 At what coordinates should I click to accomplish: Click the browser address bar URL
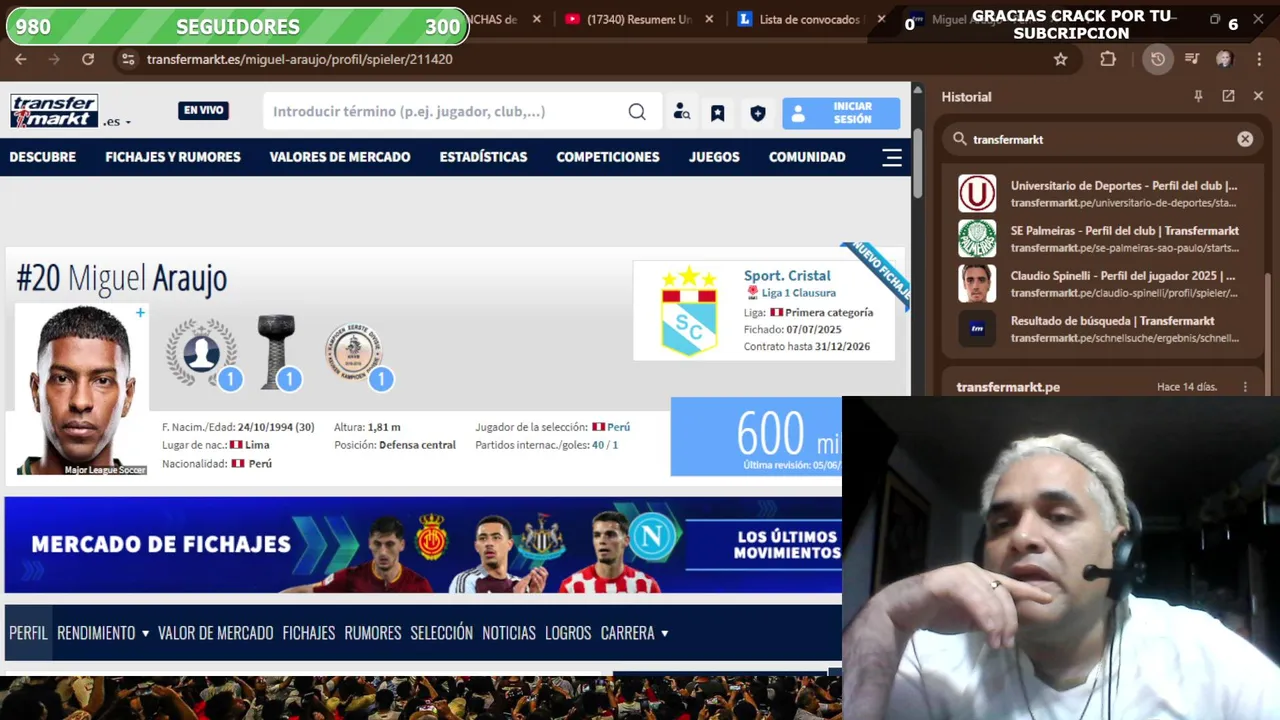pyautogui.click(x=299, y=59)
